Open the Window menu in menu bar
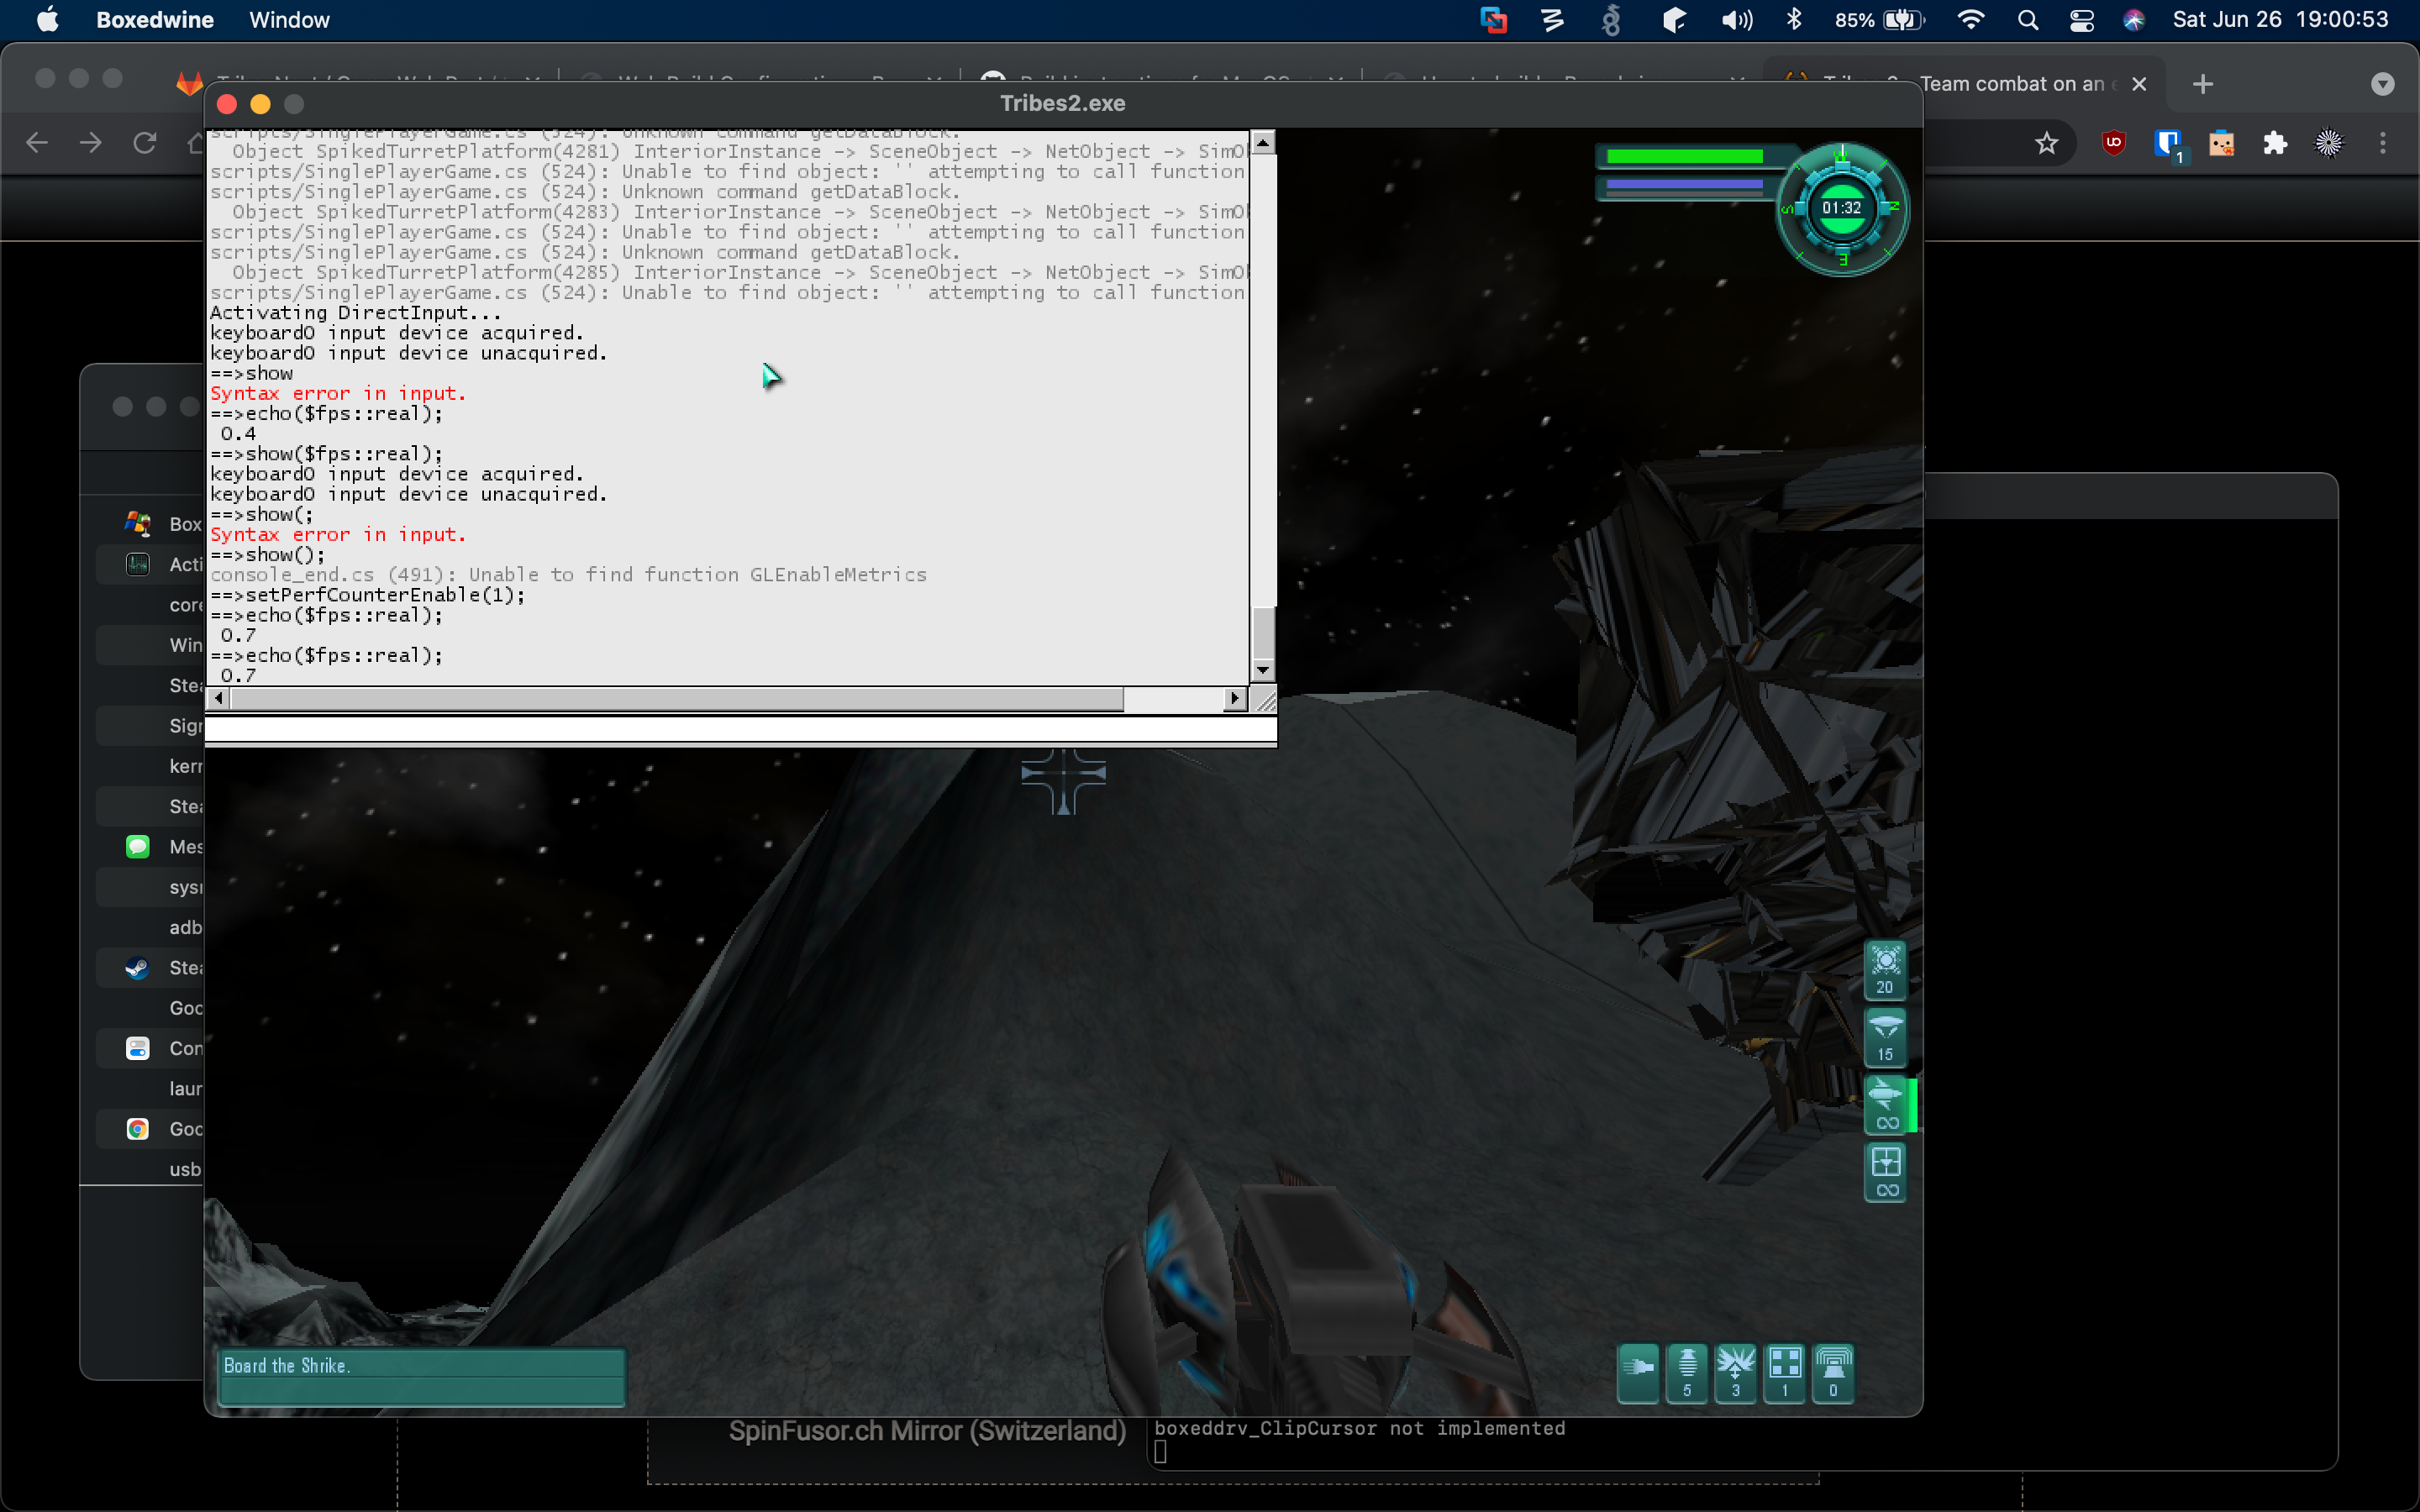 coord(289,20)
